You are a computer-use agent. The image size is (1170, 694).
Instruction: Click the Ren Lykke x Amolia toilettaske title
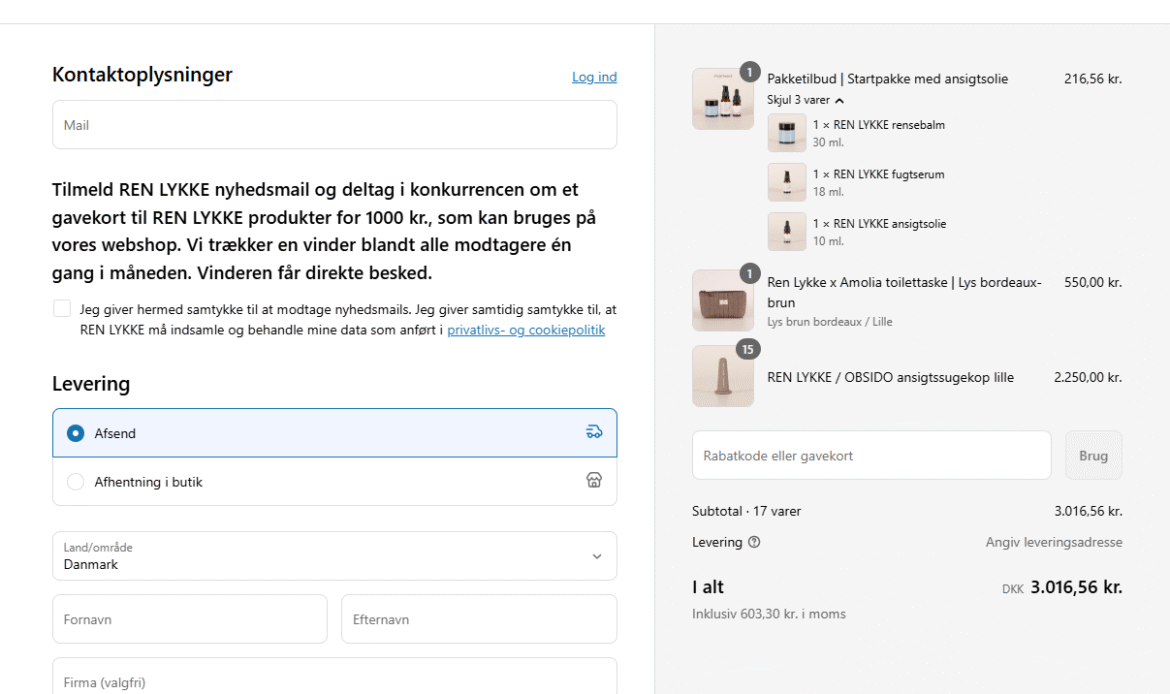pyautogui.click(x=904, y=292)
